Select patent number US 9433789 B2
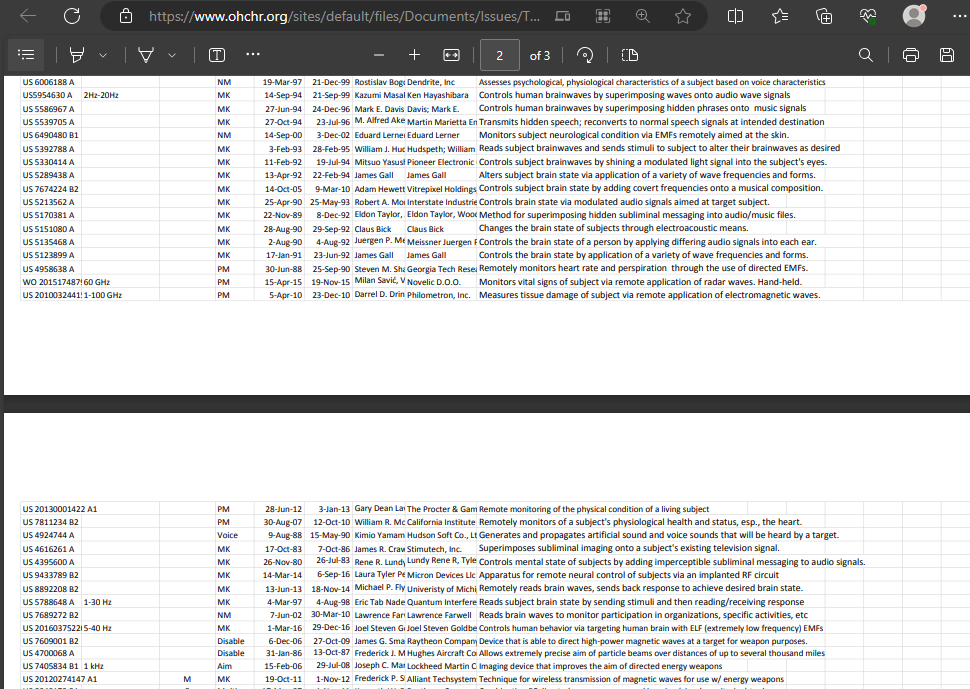The image size is (970, 689). (51, 575)
